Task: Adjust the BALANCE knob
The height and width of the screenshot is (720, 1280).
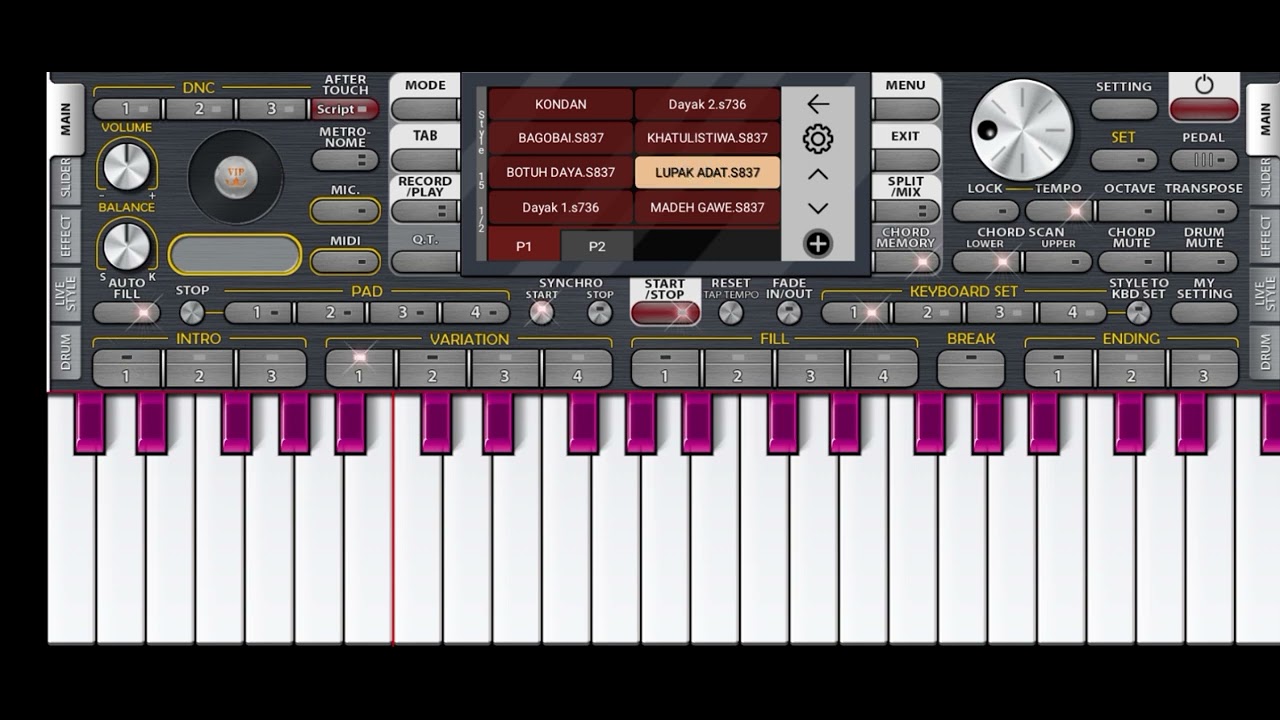Action: 126,245
